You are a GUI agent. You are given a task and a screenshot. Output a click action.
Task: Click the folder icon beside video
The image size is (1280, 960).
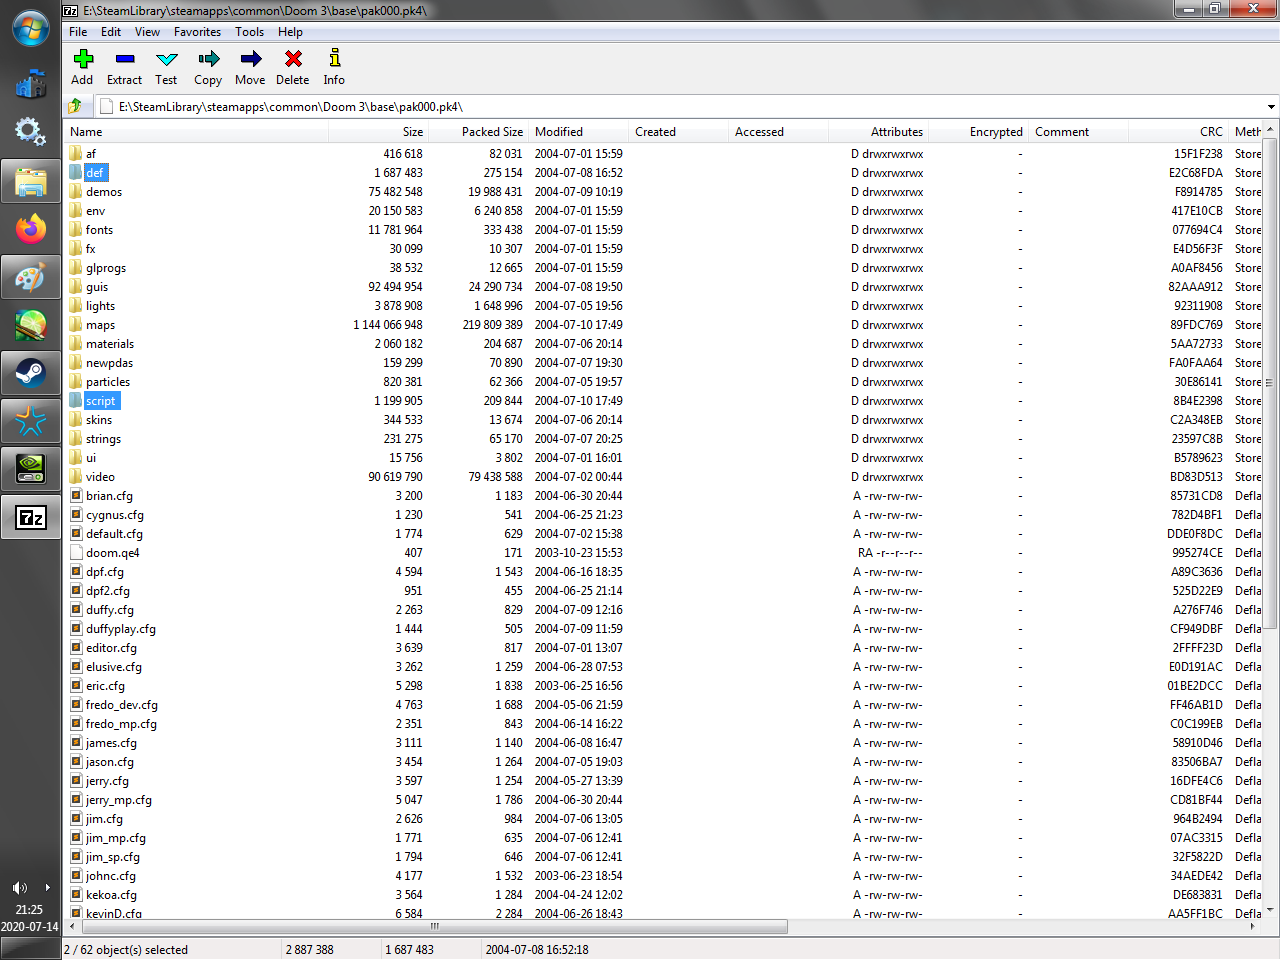[x=76, y=476]
